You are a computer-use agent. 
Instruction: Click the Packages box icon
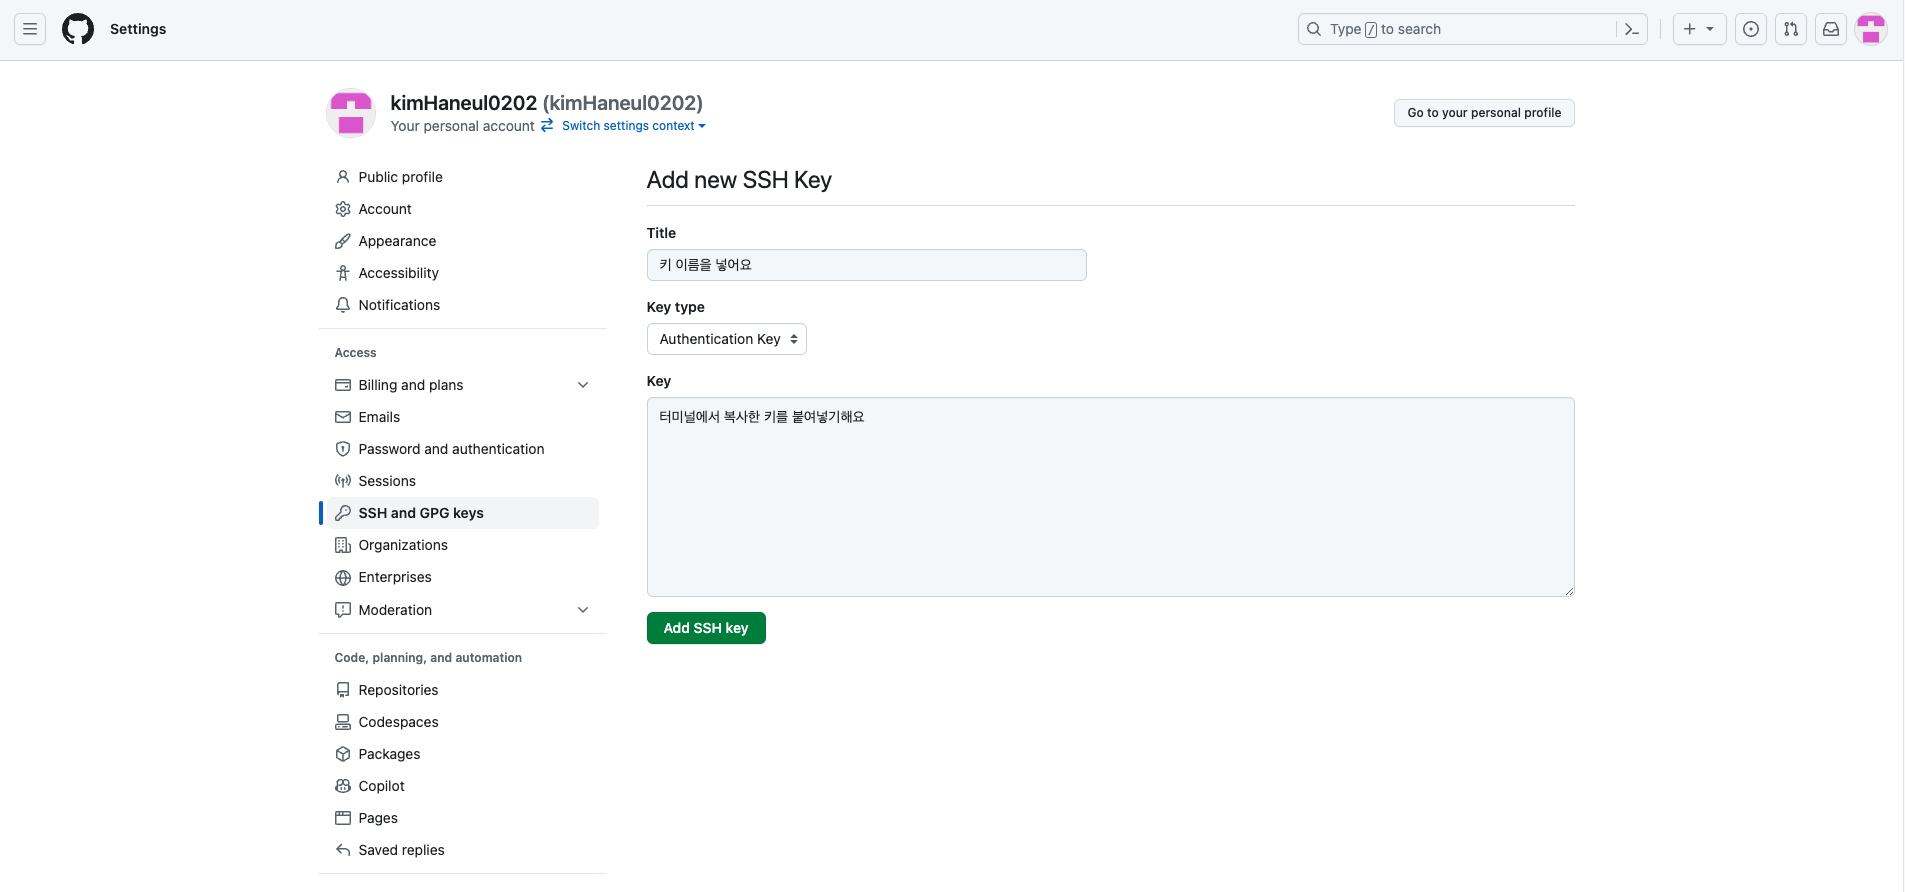pos(343,754)
